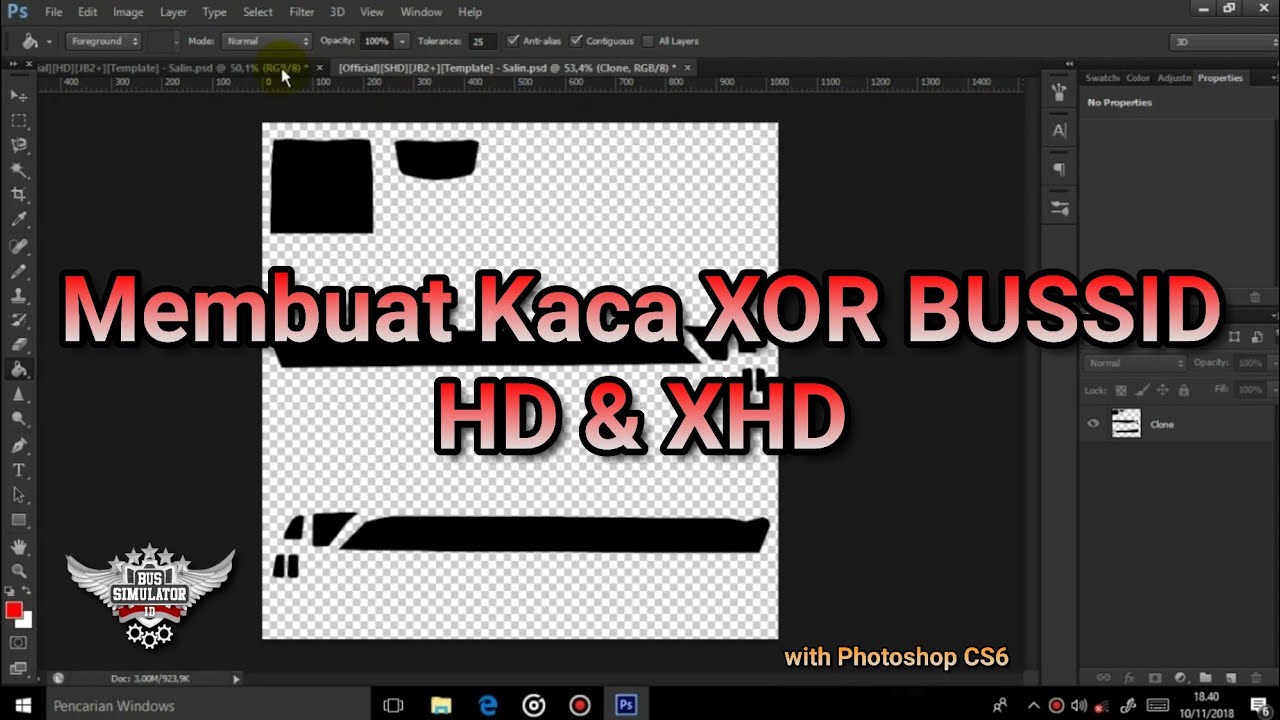Select the Brush tool
This screenshot has height=720, width=1280.
point(18,270)
